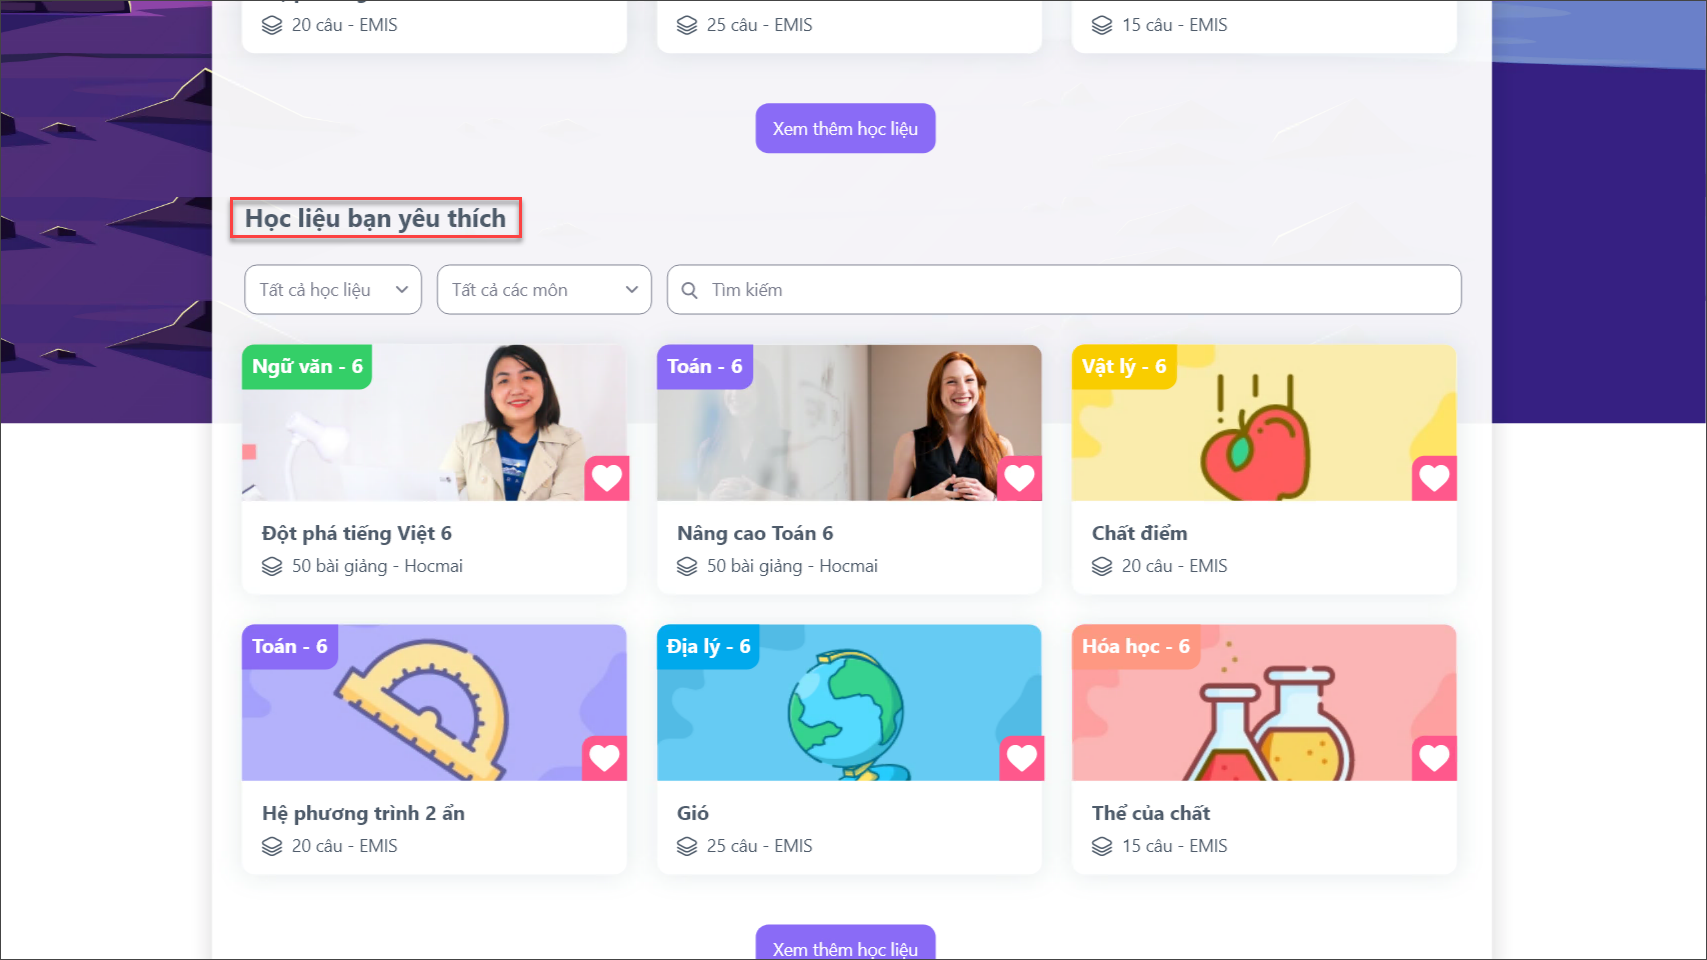This screenshot has width=1707, height=960.
Task: Click layers icon under Chất điểm title
Action: tap(1102, 566)
